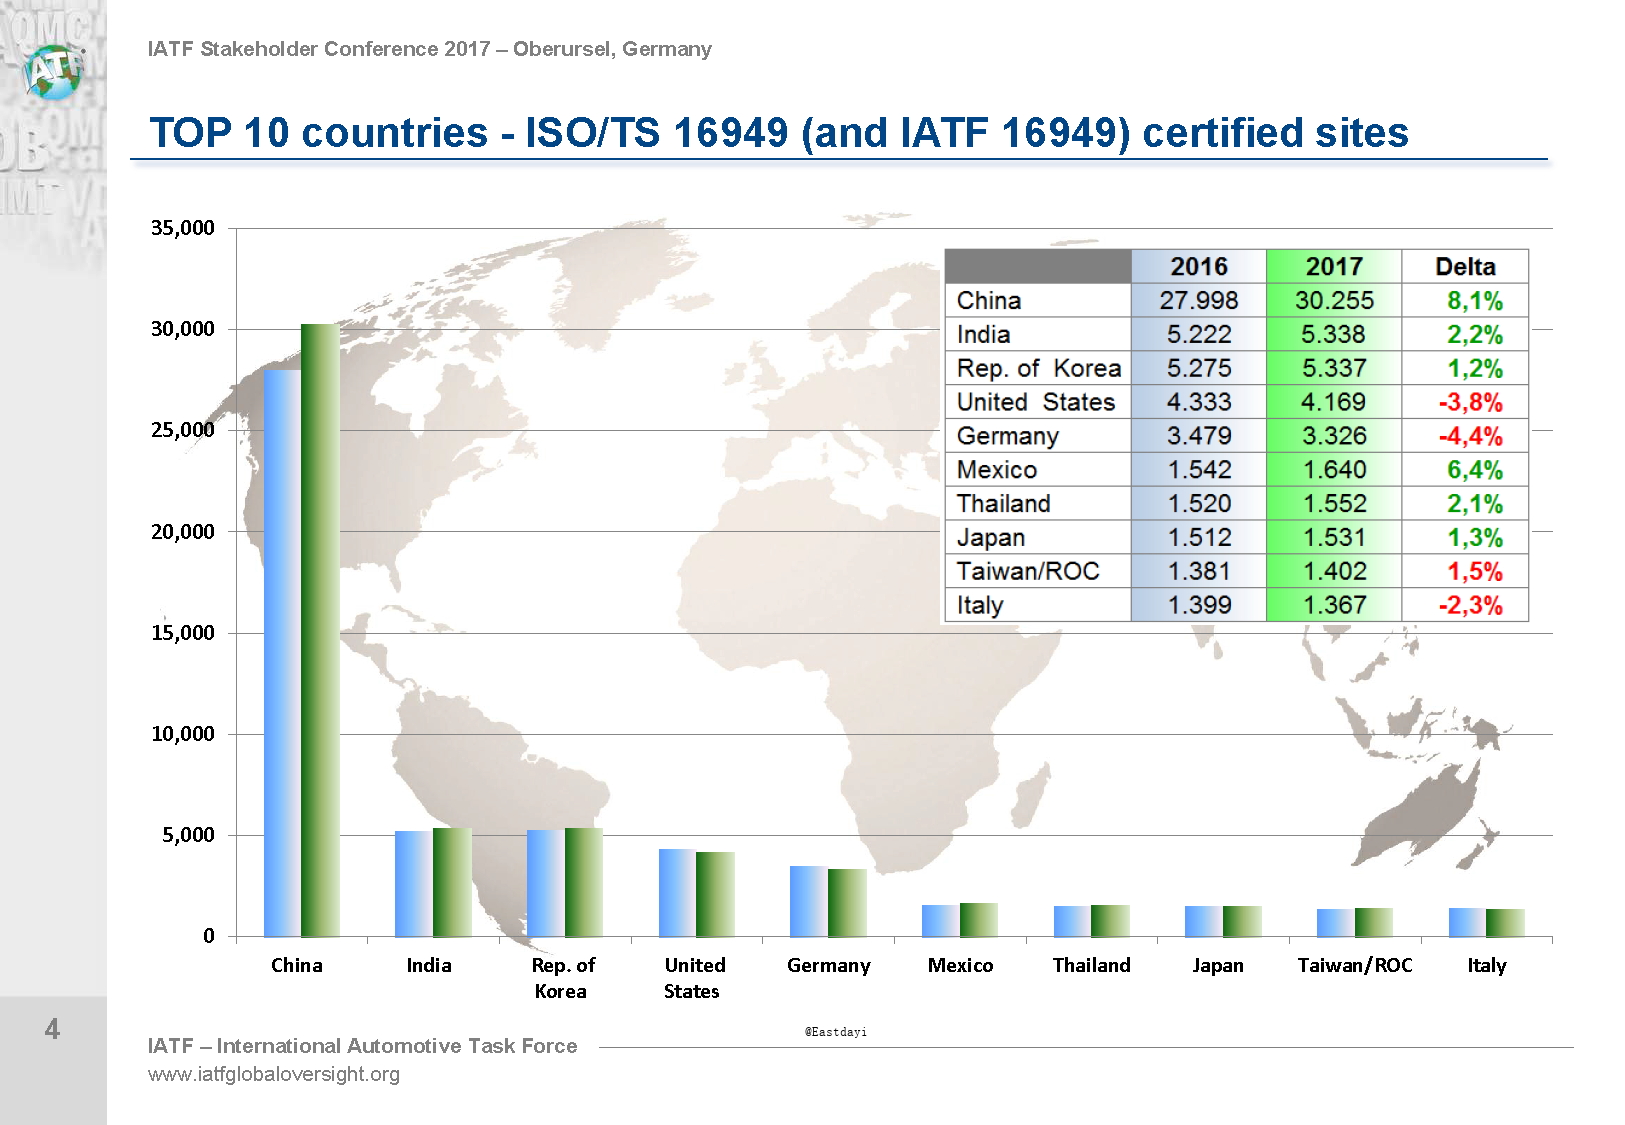Click the red 1,5% delta value
The image size is (1625, 1125).
click(1475, 571)
